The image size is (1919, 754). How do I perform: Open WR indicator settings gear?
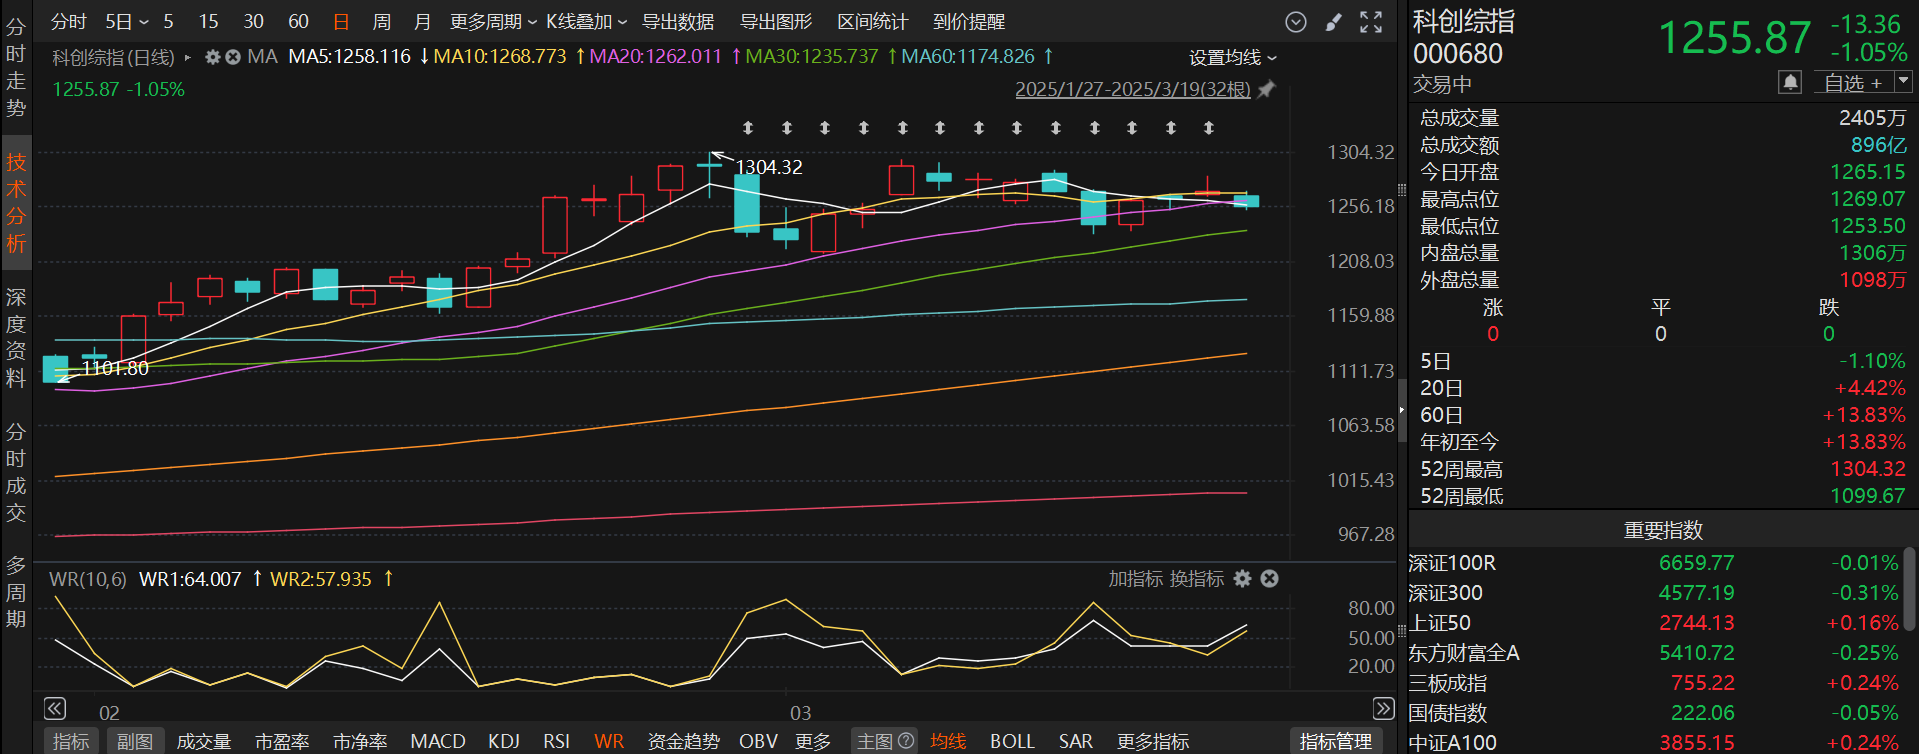click(1242, 578)
